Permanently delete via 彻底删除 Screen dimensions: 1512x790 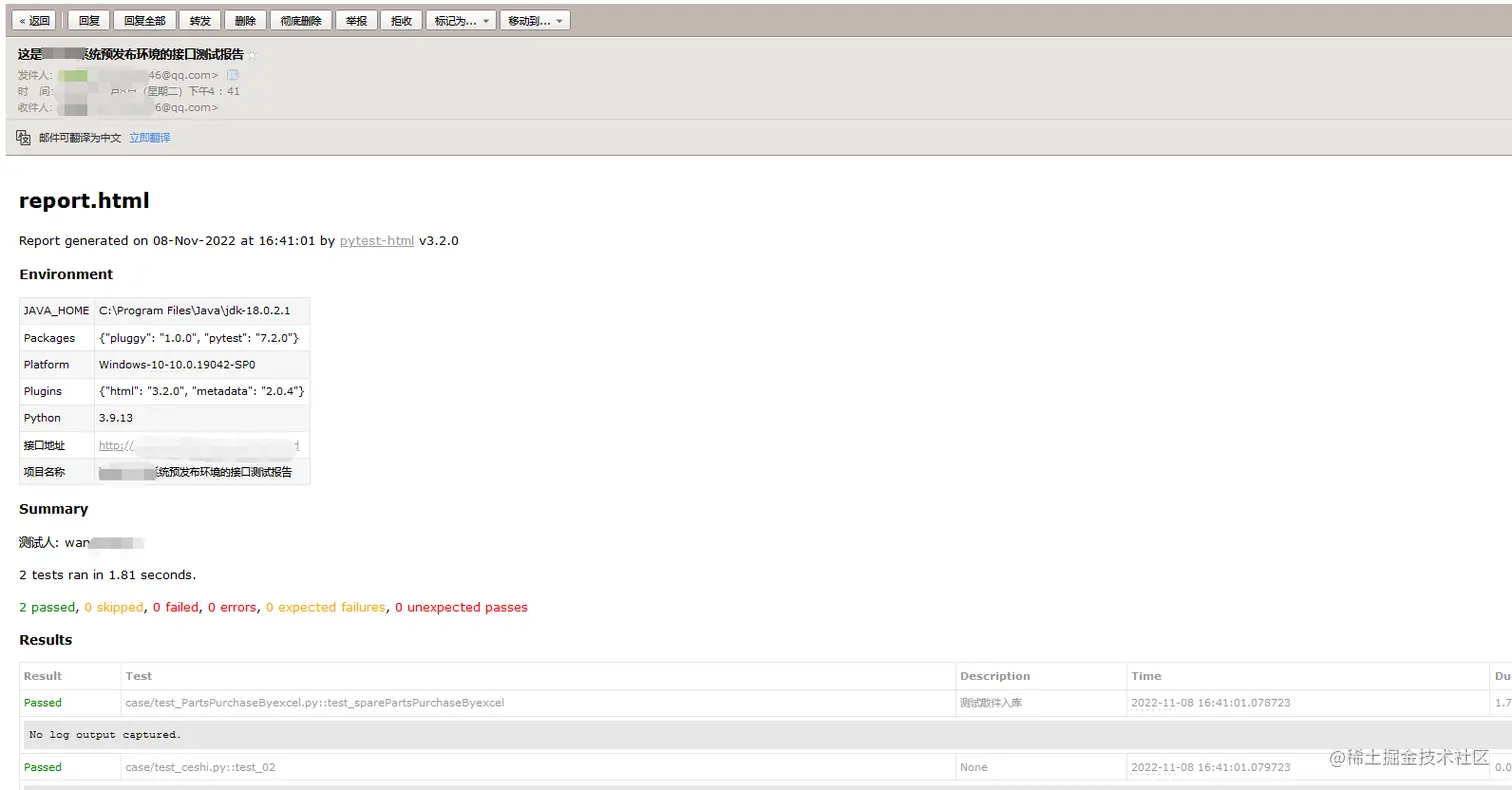pos(301,20)
